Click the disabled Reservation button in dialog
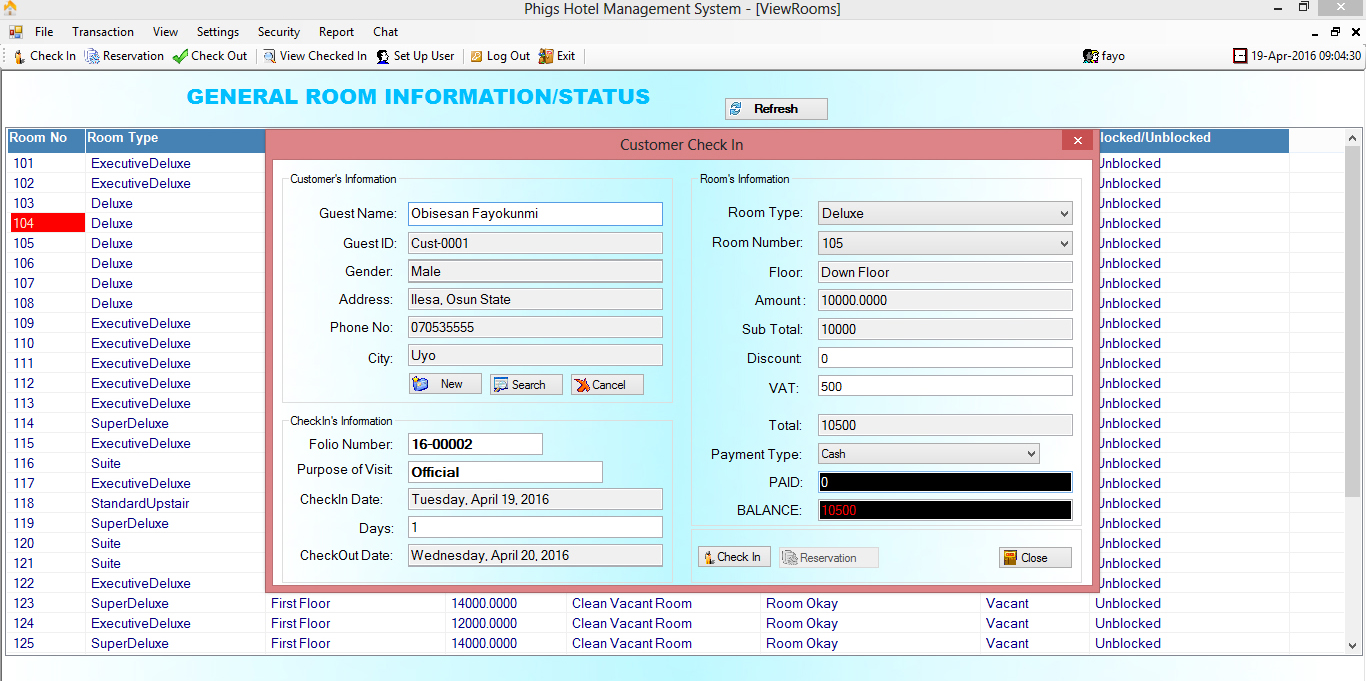Screen dimensions: 1366x681 (829, 557)
